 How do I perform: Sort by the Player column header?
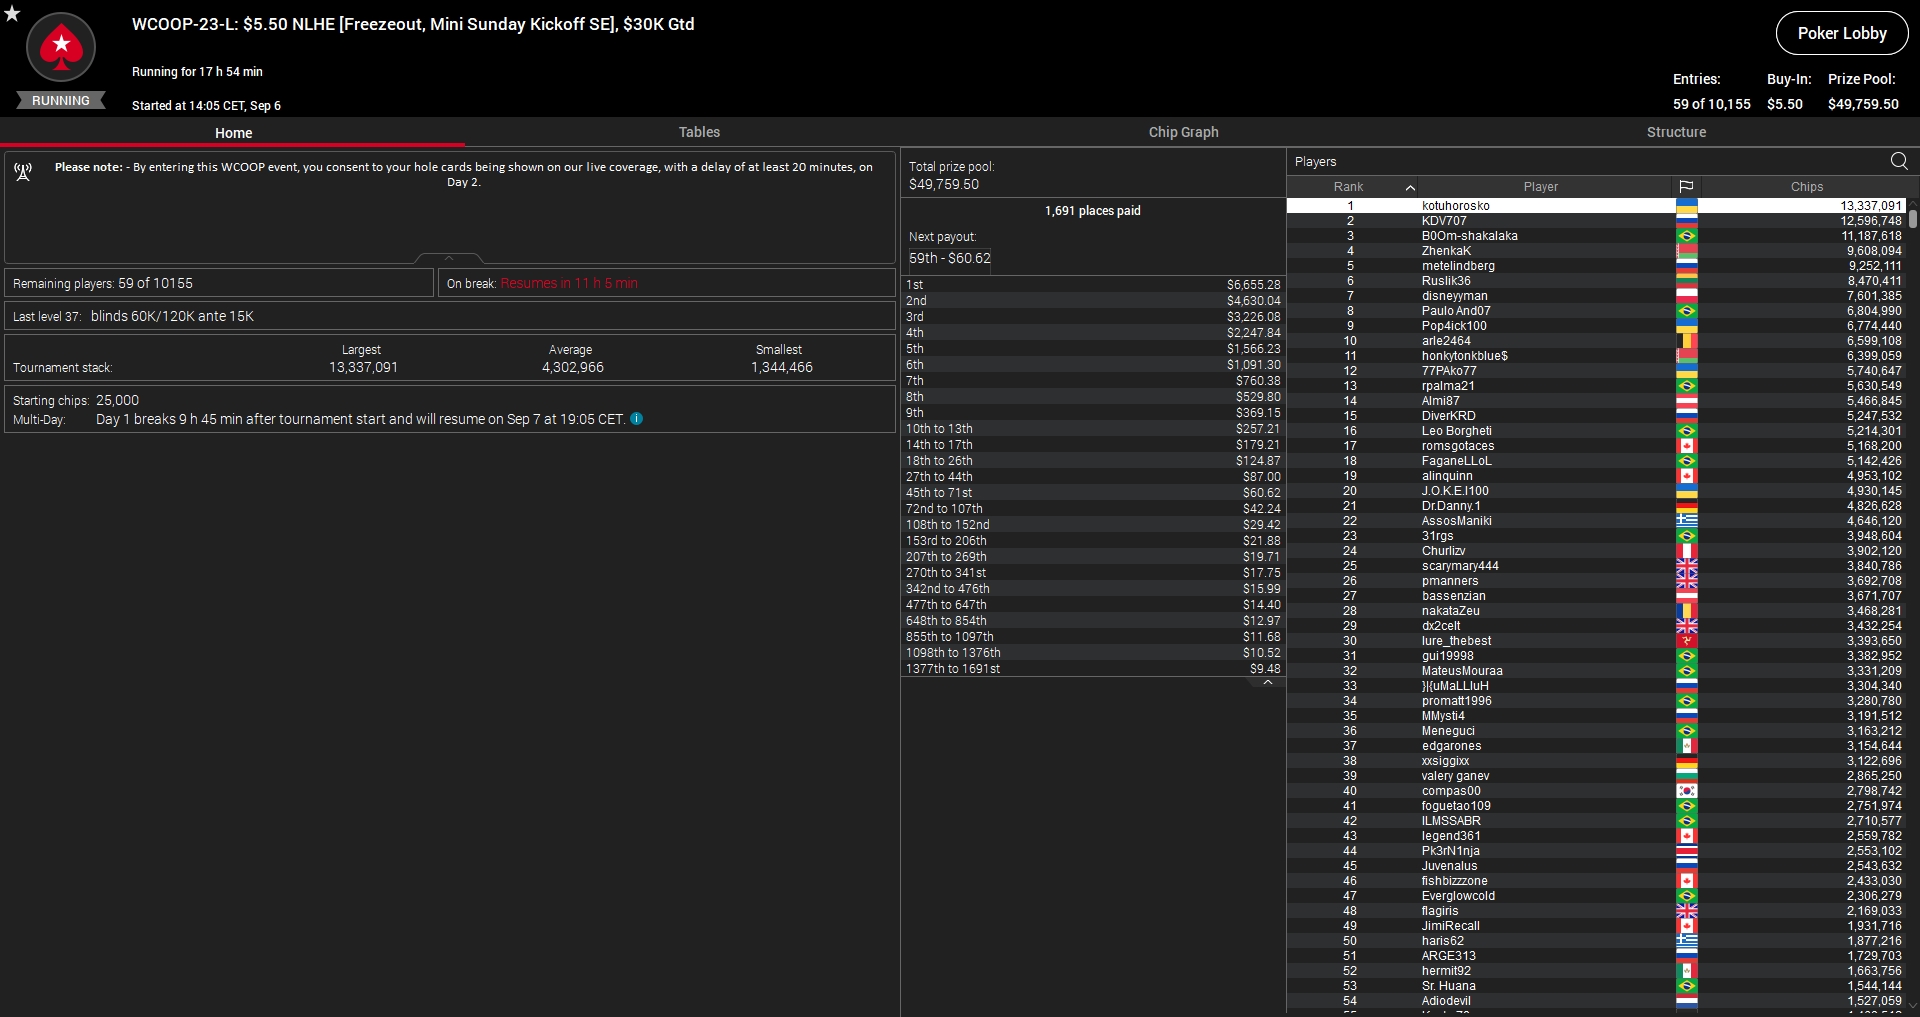(1540, 187)
